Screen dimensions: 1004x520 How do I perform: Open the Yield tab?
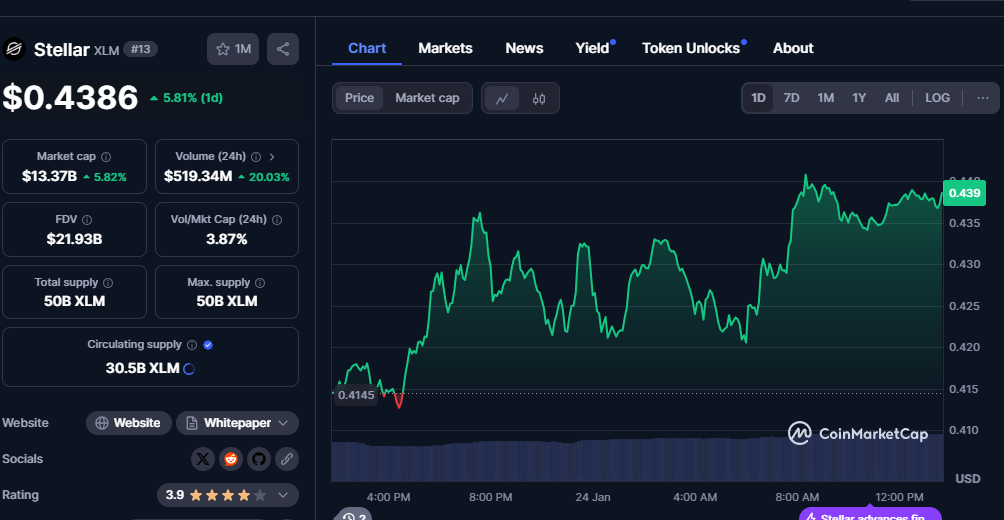tap(592, 48)
